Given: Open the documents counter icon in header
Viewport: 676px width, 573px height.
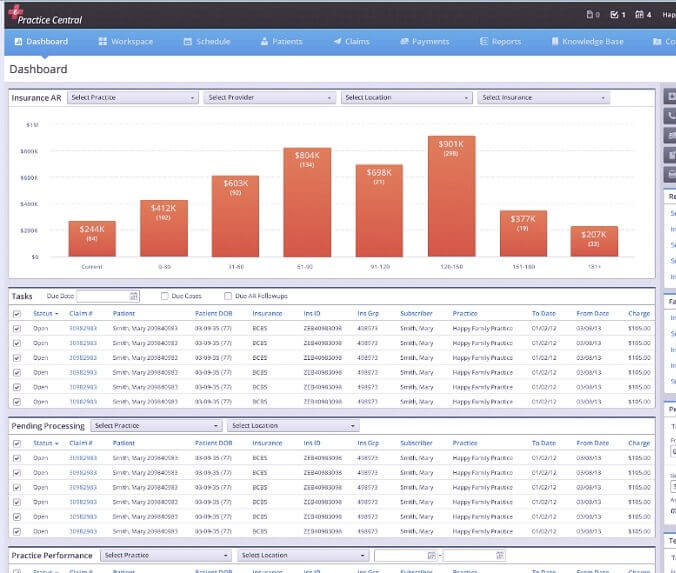Looking at the screenshot, I should click(x=590, y=15).
